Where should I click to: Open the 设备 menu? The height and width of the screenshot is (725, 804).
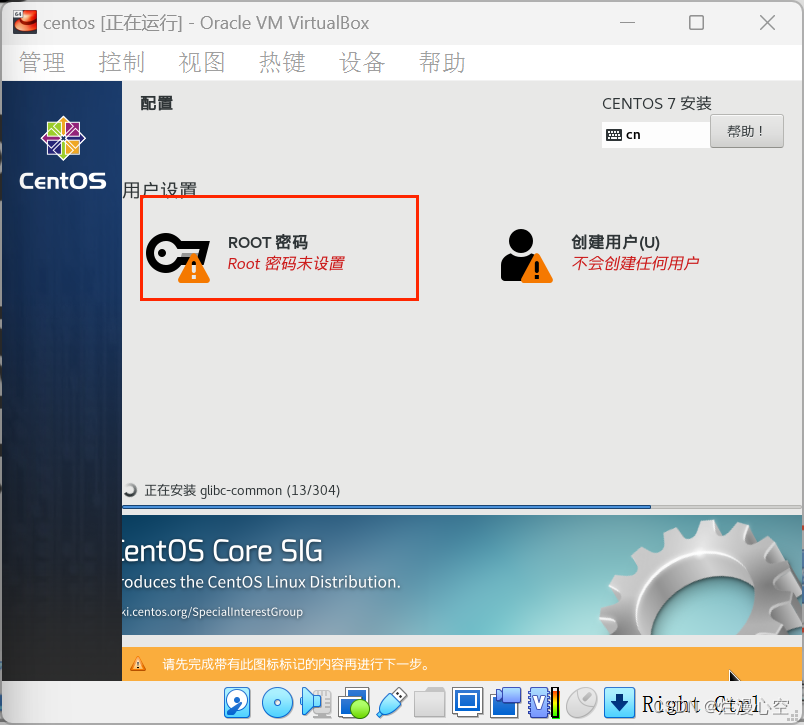[x=362, y=63]
